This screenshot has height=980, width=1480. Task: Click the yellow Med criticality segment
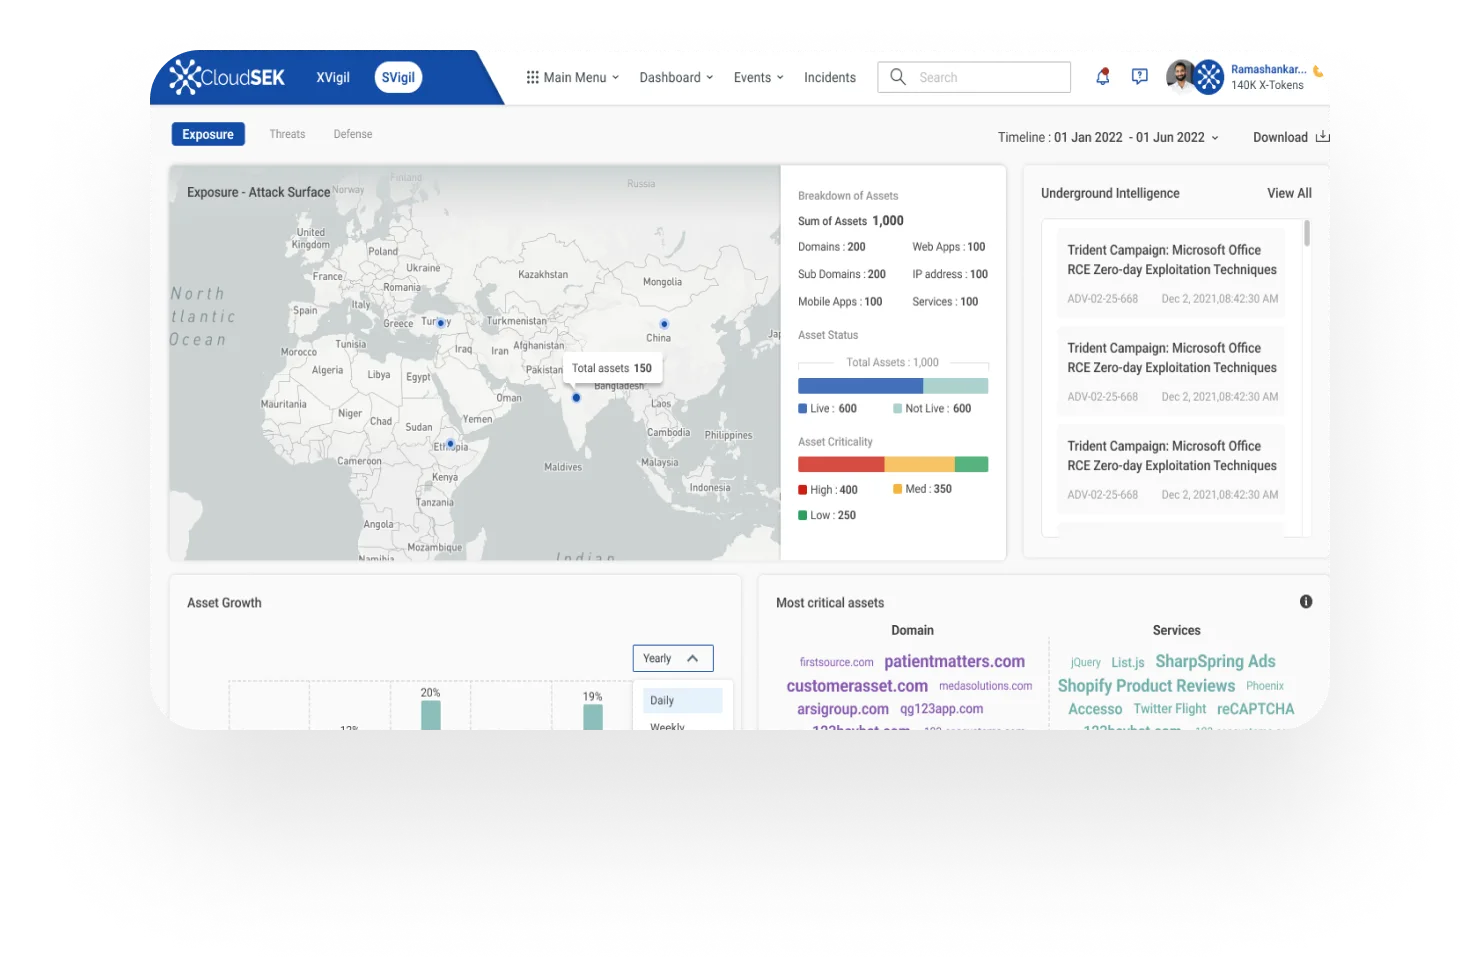[x=920, y=464]
